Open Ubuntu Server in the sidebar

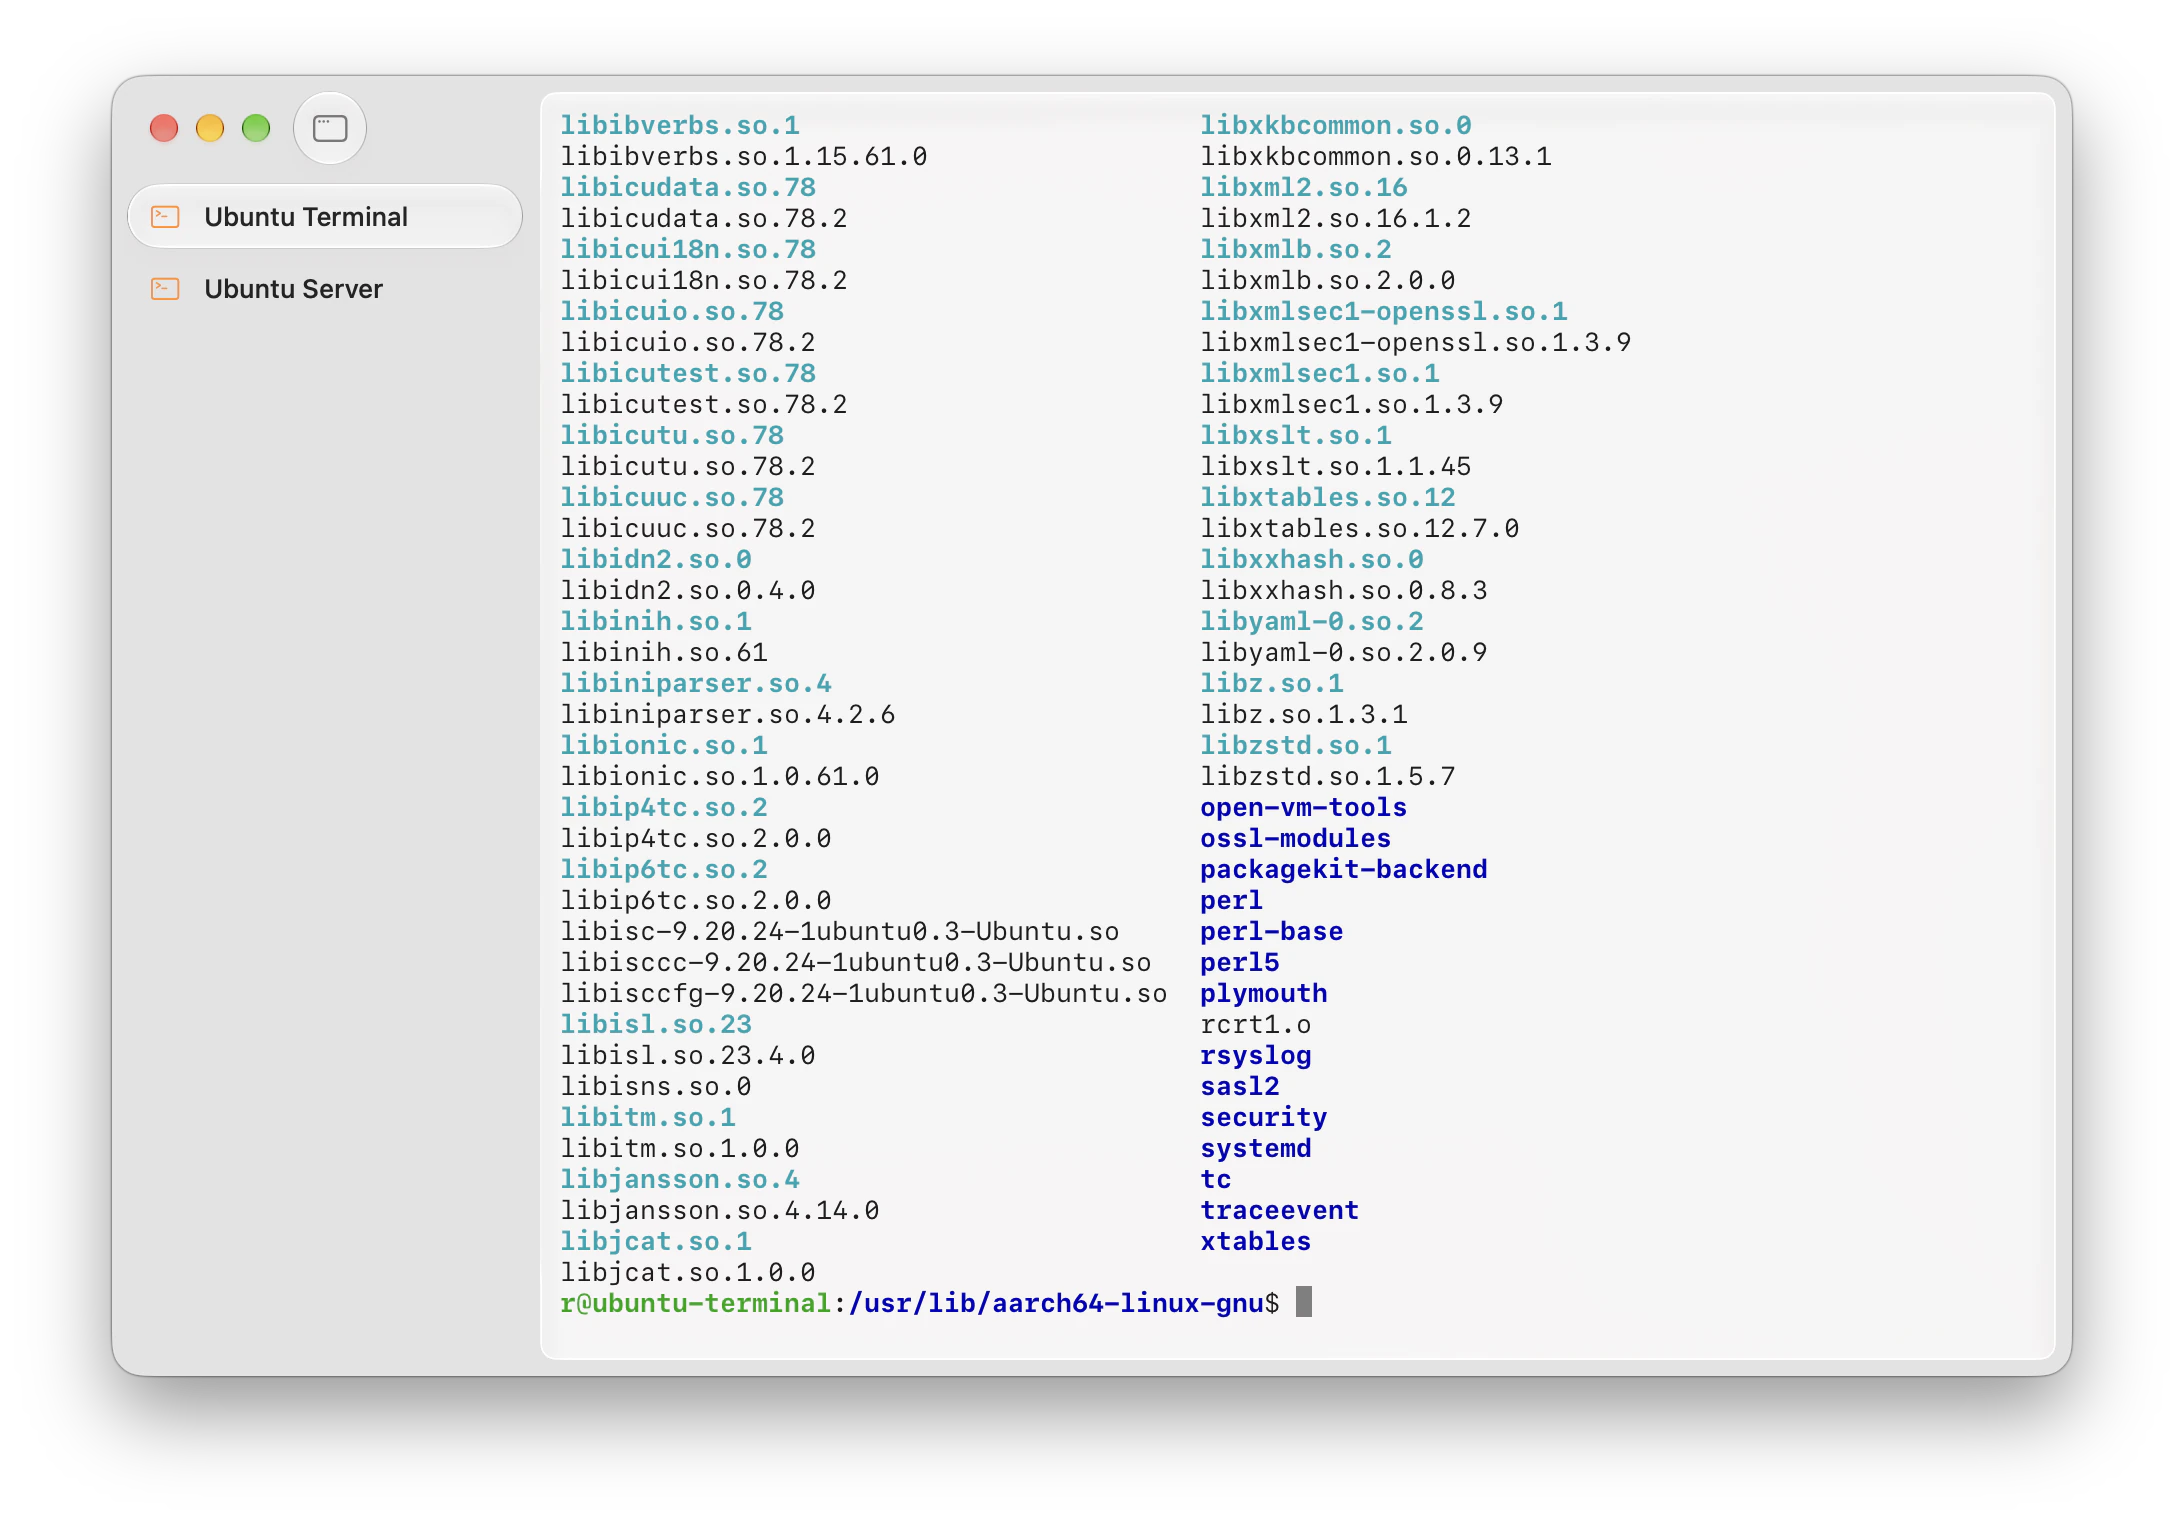click(x=325, y=289)
